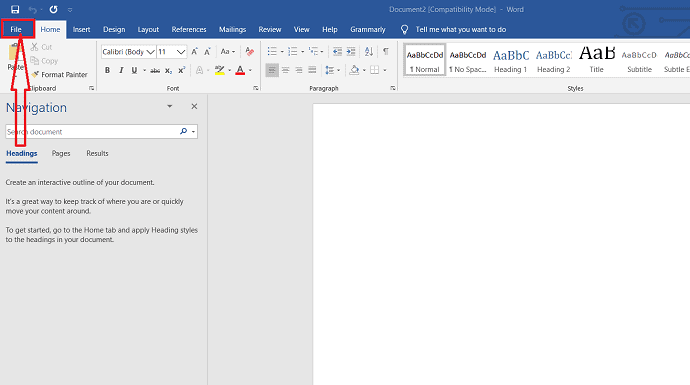Open the References ribbon tab

[189, 29]
